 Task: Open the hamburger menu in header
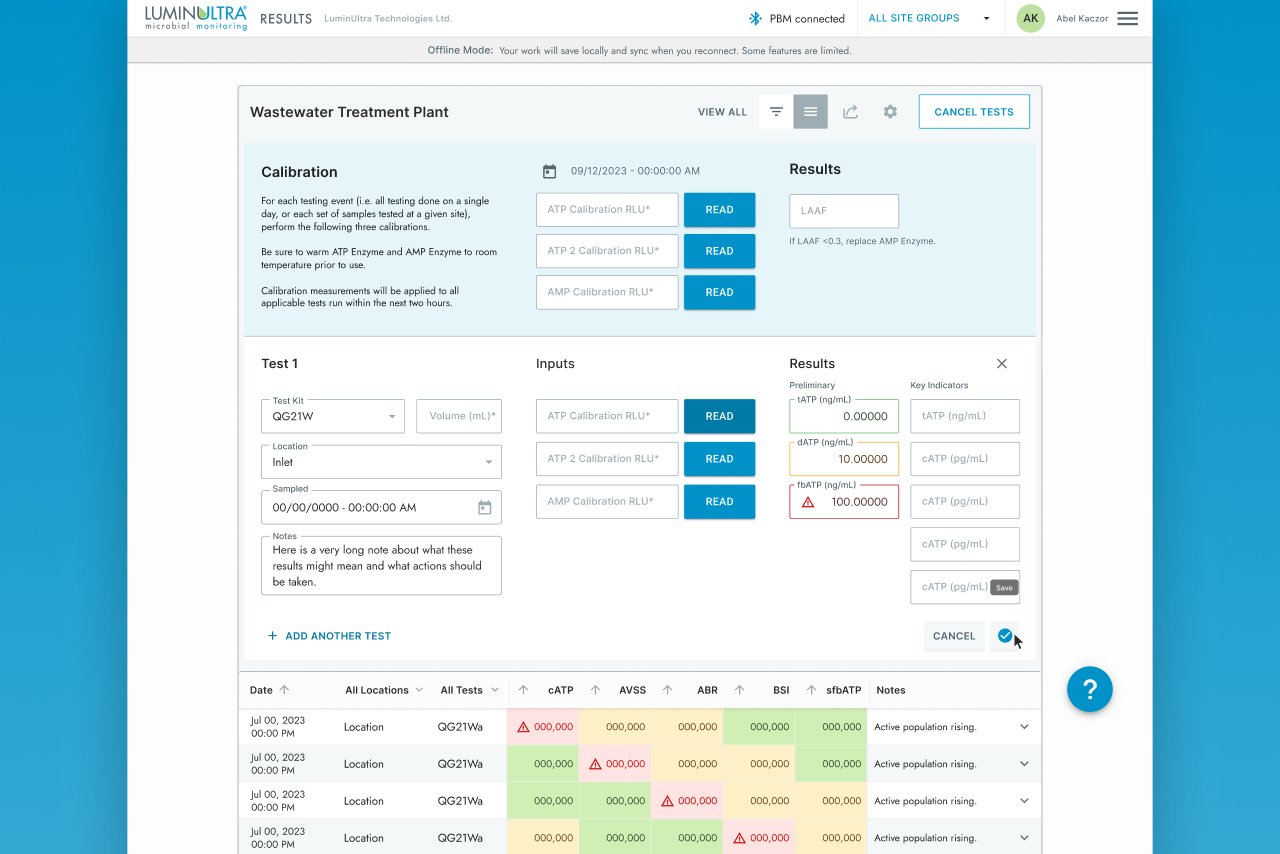coord(1127,19)
